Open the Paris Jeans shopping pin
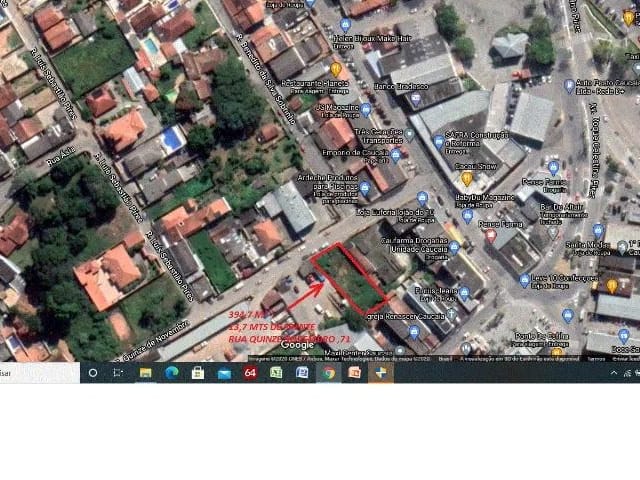640x480 pixels. pos(464,293)
